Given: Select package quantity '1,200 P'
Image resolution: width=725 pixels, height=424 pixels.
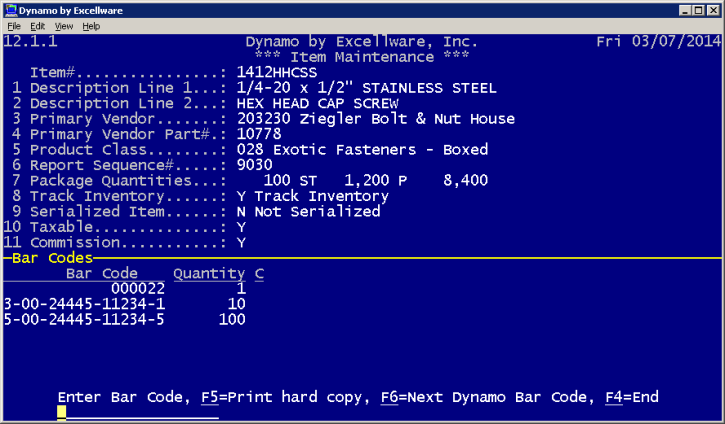Looking at the screenshot, I should [375, 180].
